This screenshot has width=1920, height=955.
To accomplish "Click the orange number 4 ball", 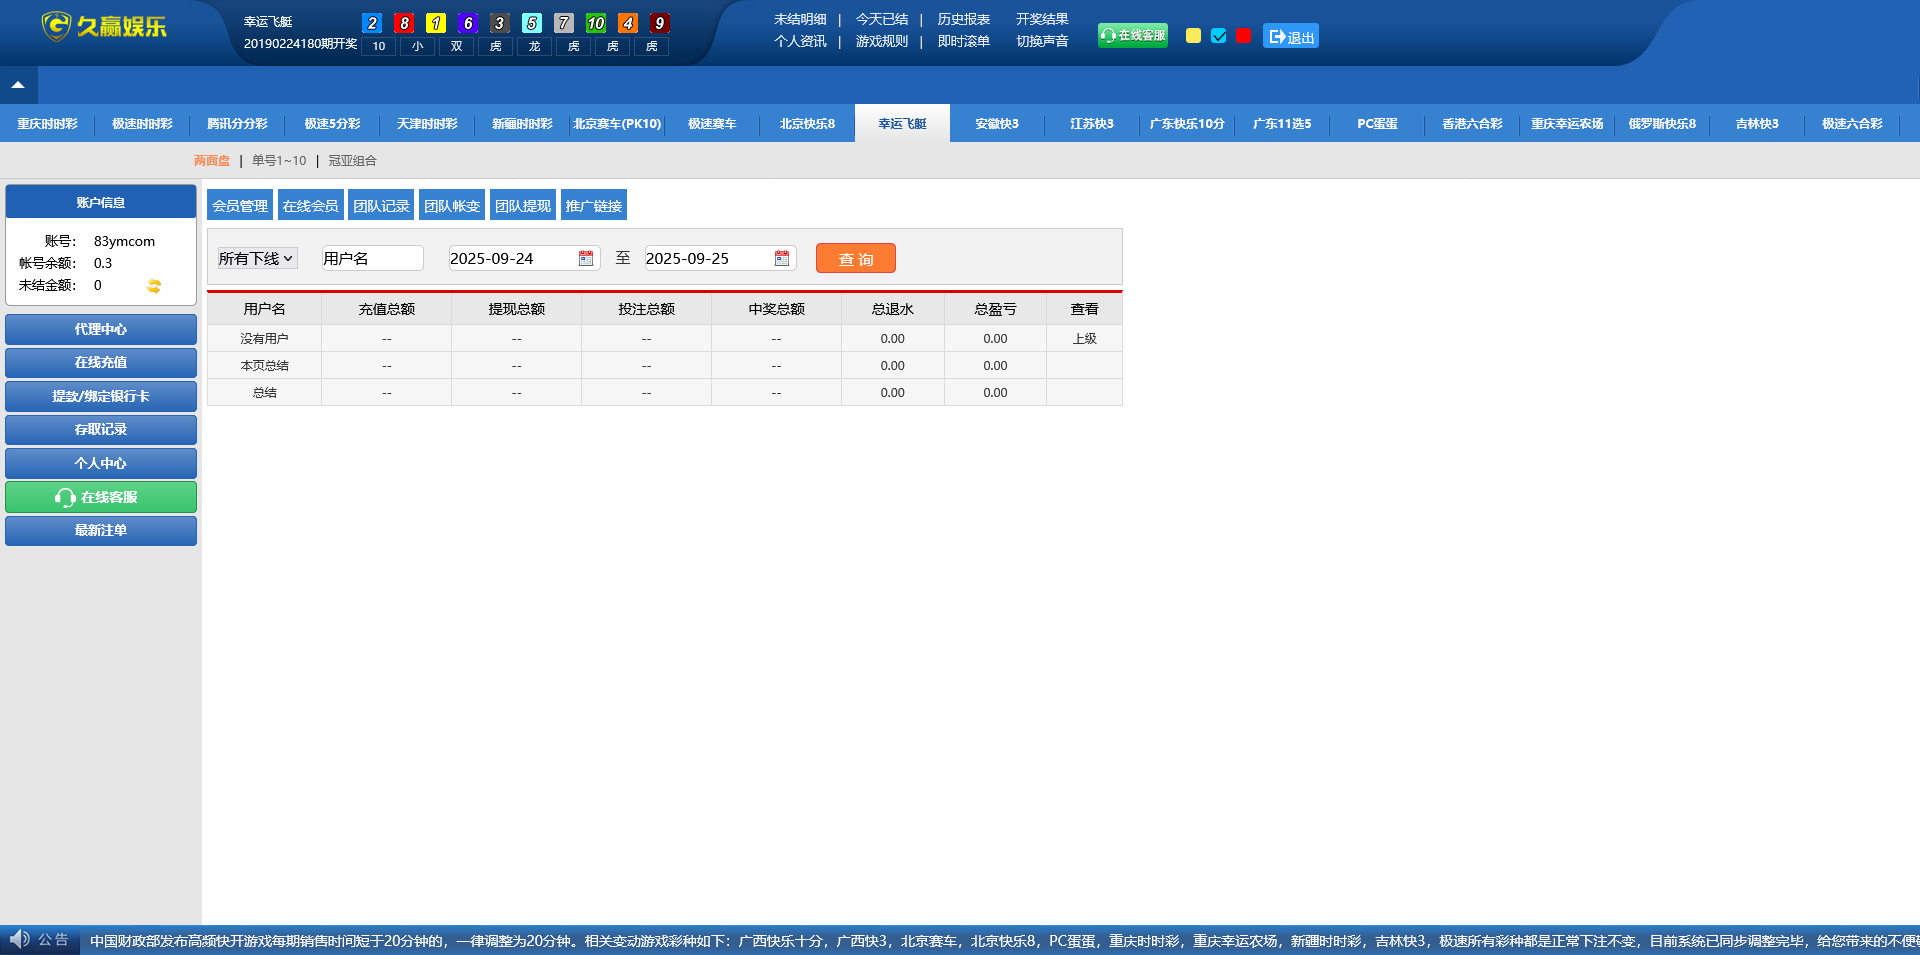I will click(x=628, y=23).
